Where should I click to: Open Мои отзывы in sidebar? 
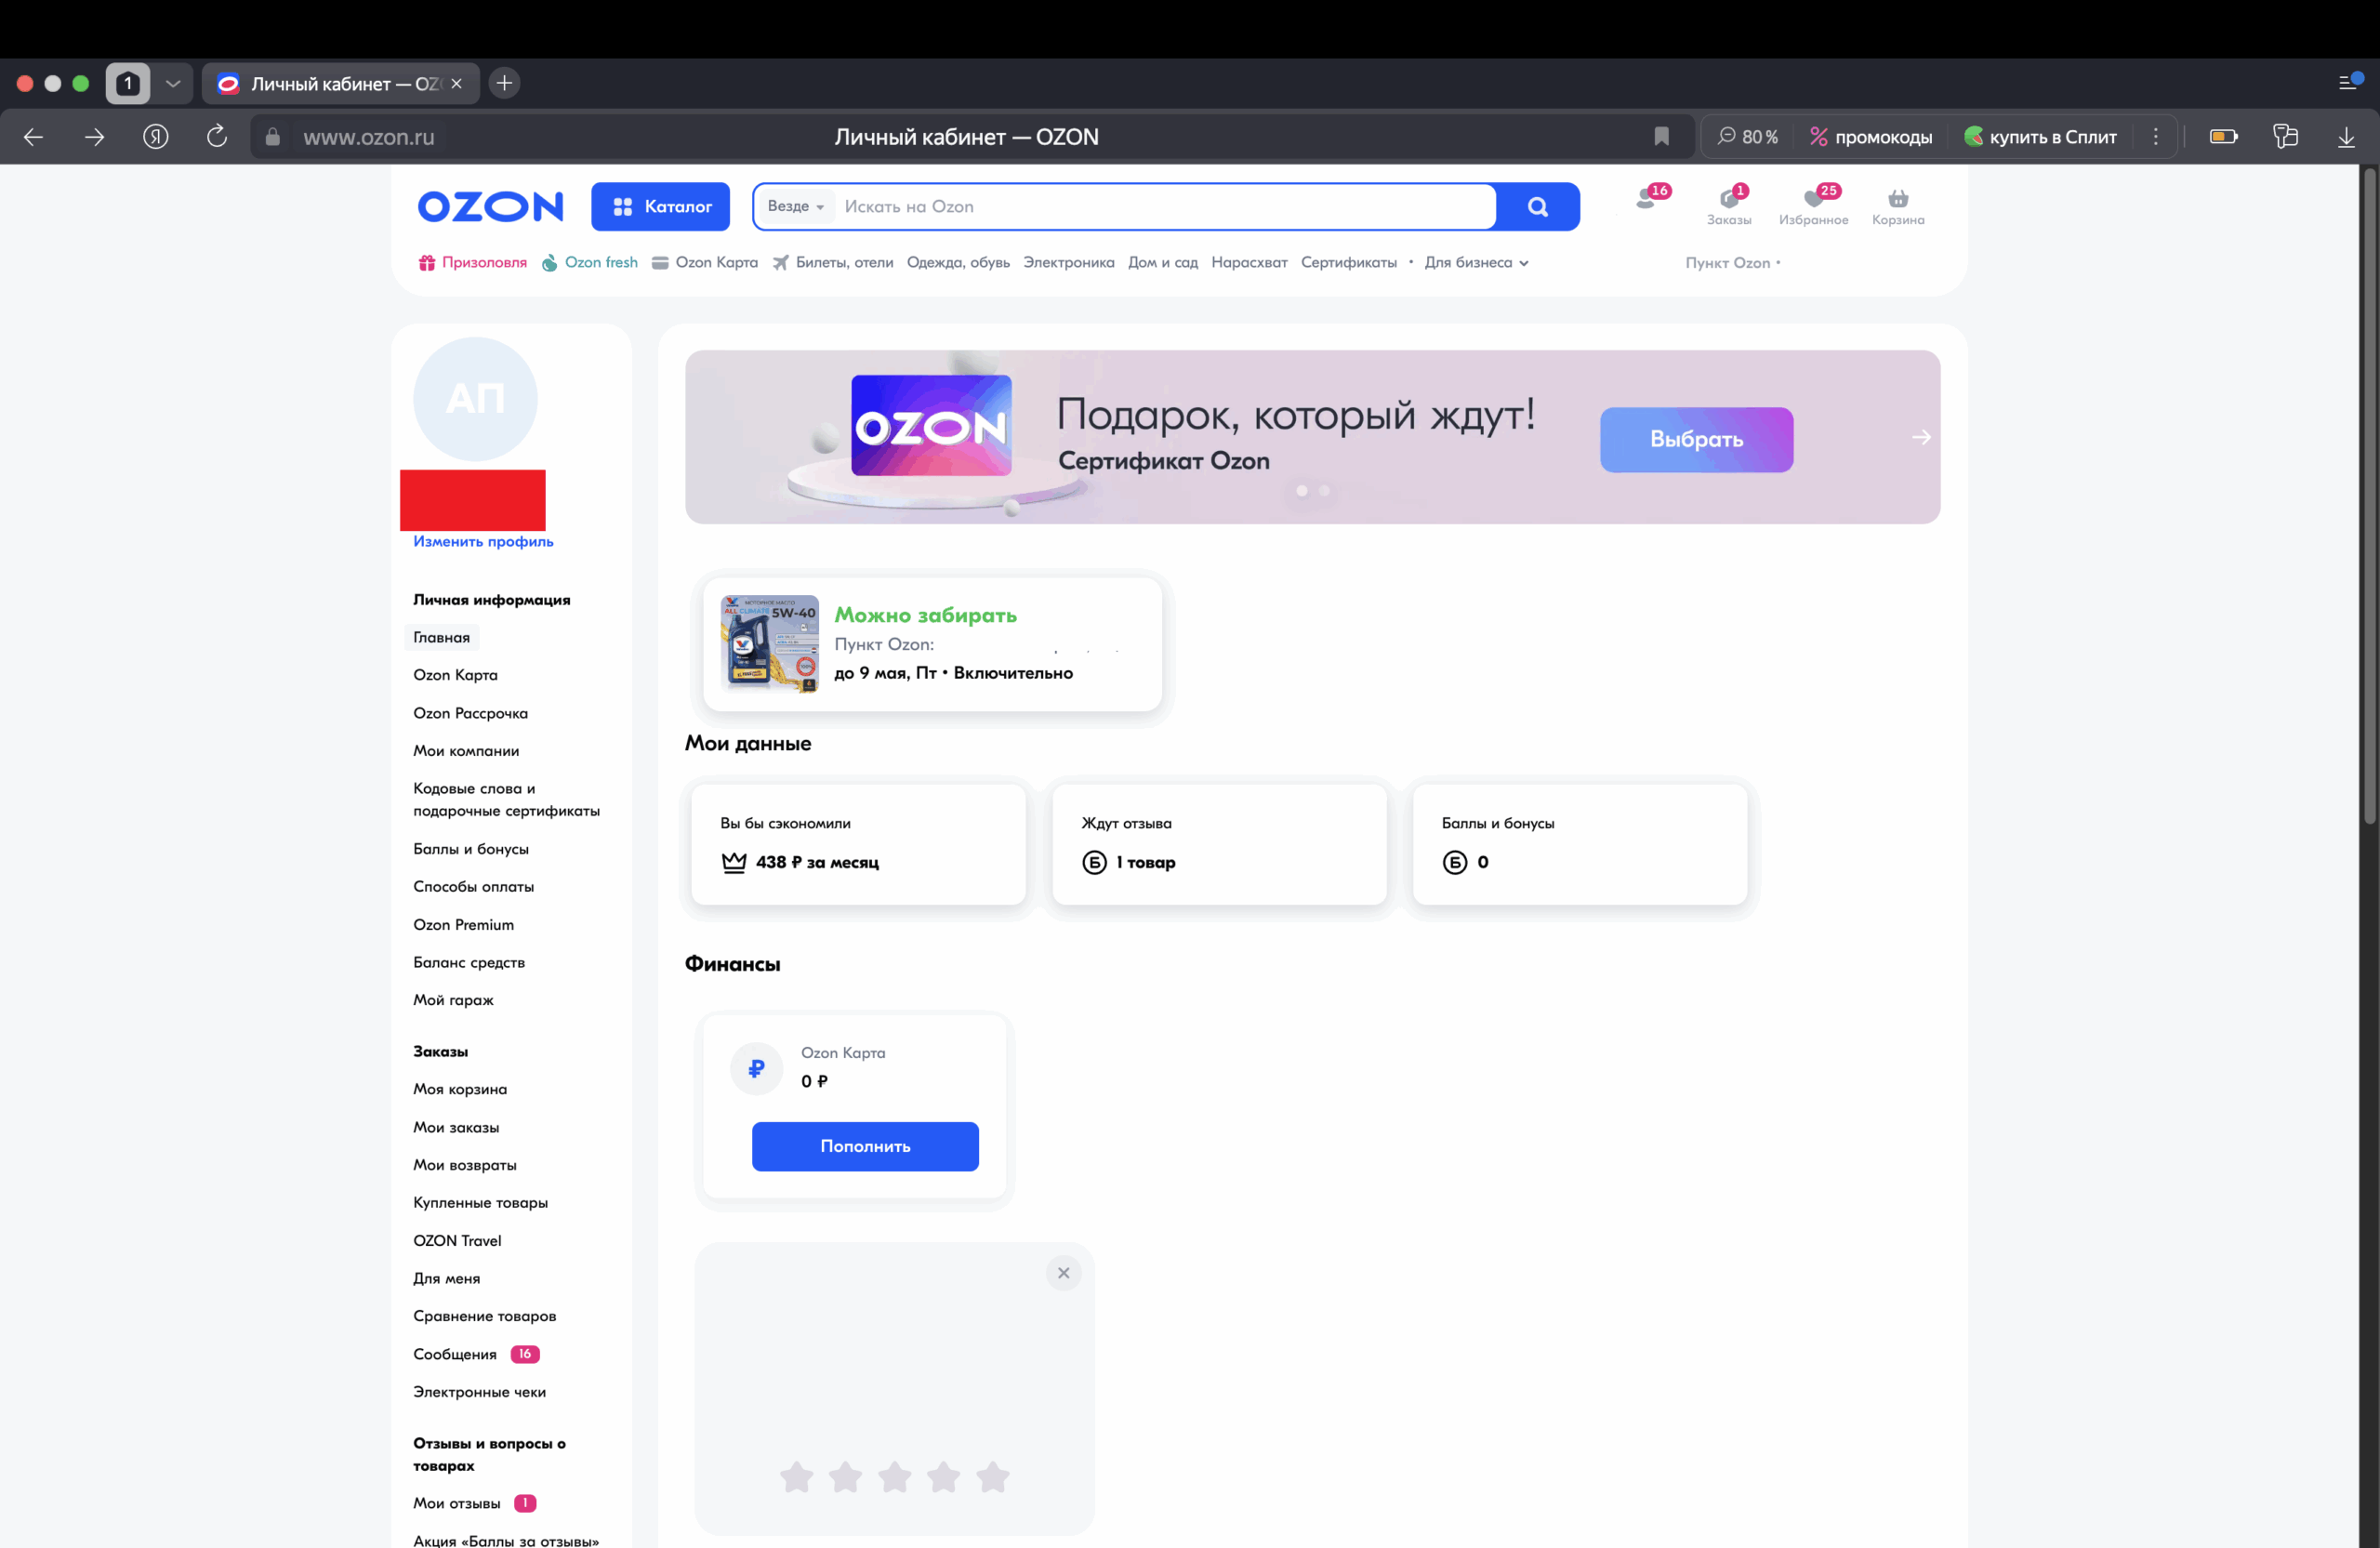[x=474, y=1503]
